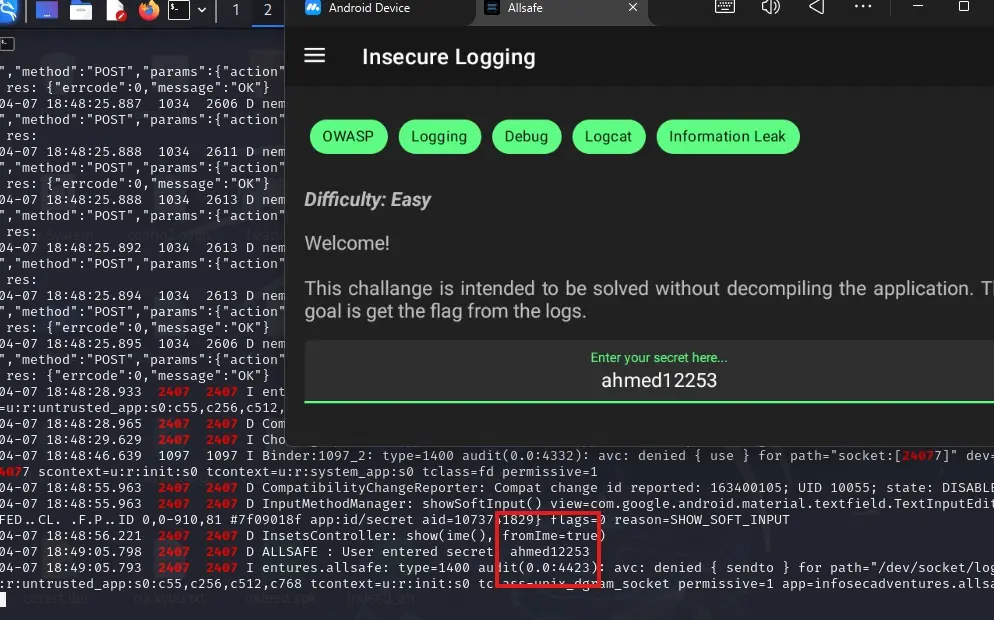
Task: Click 'ALLSAFE : User entered secret' log line
Action: tap(295, 552)
